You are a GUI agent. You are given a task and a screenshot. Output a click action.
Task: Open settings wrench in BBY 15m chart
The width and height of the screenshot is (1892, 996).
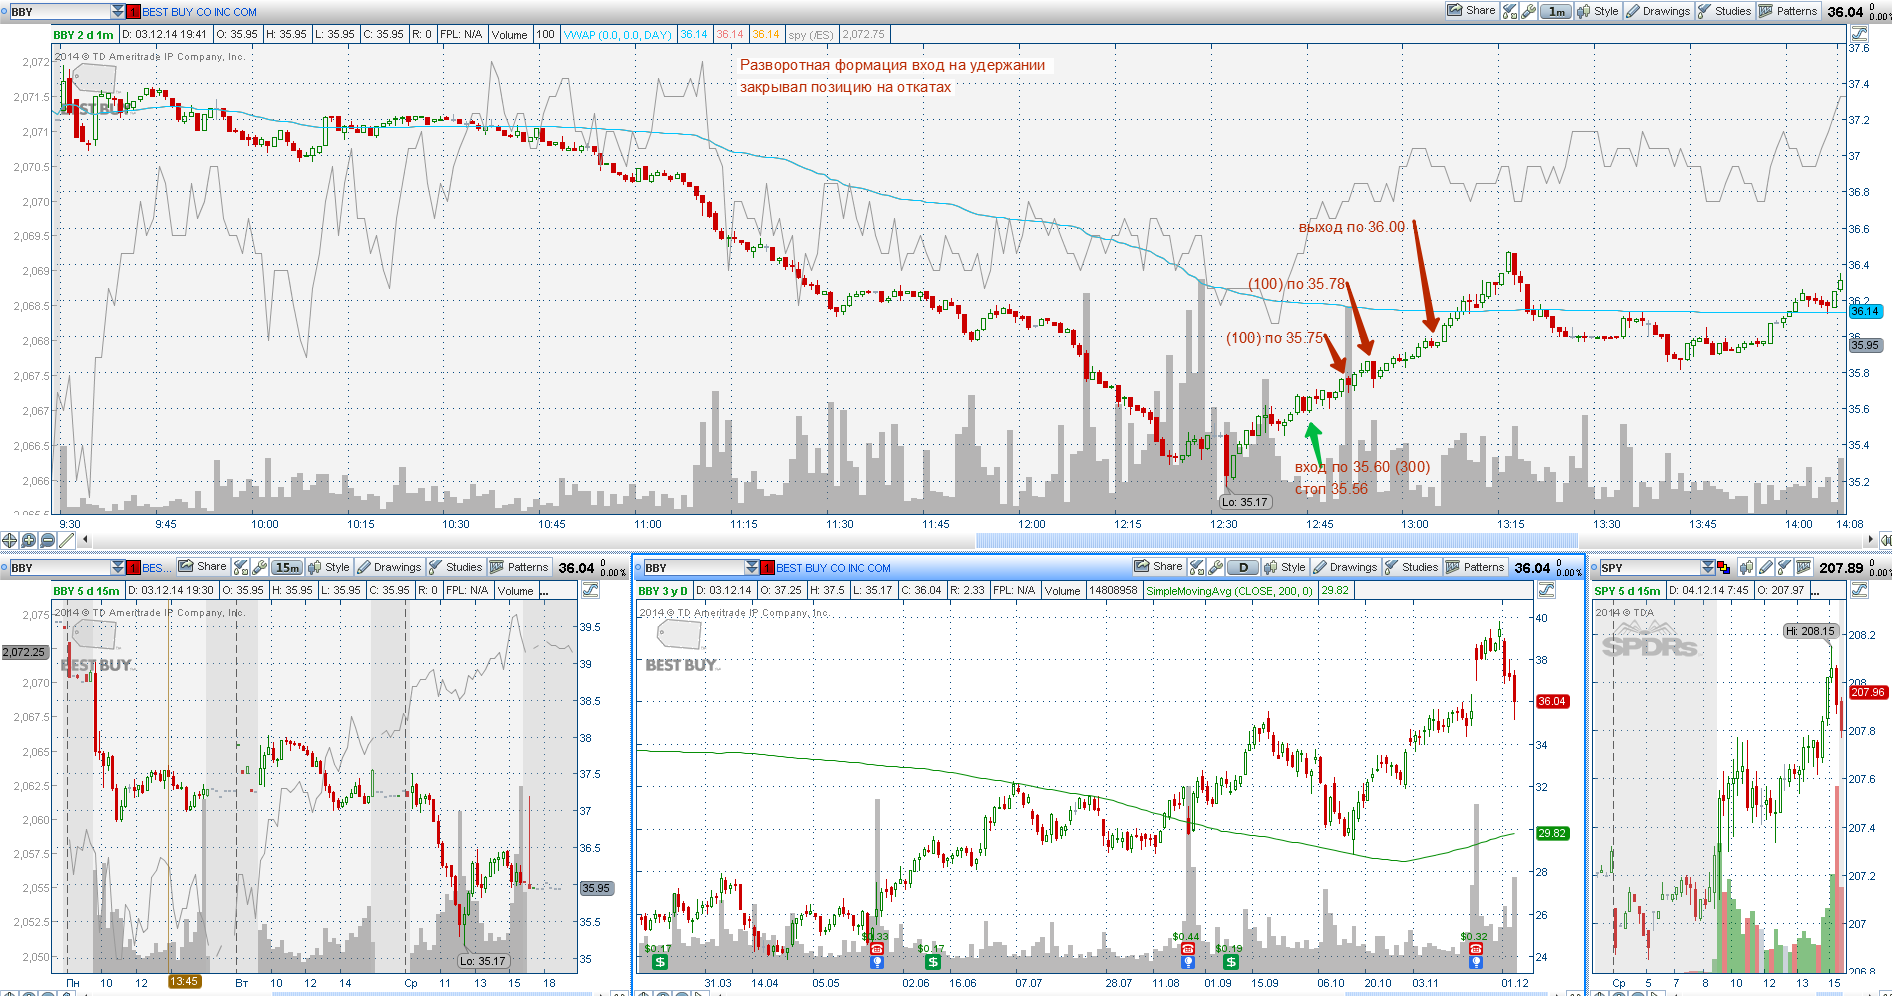point(259,567)
